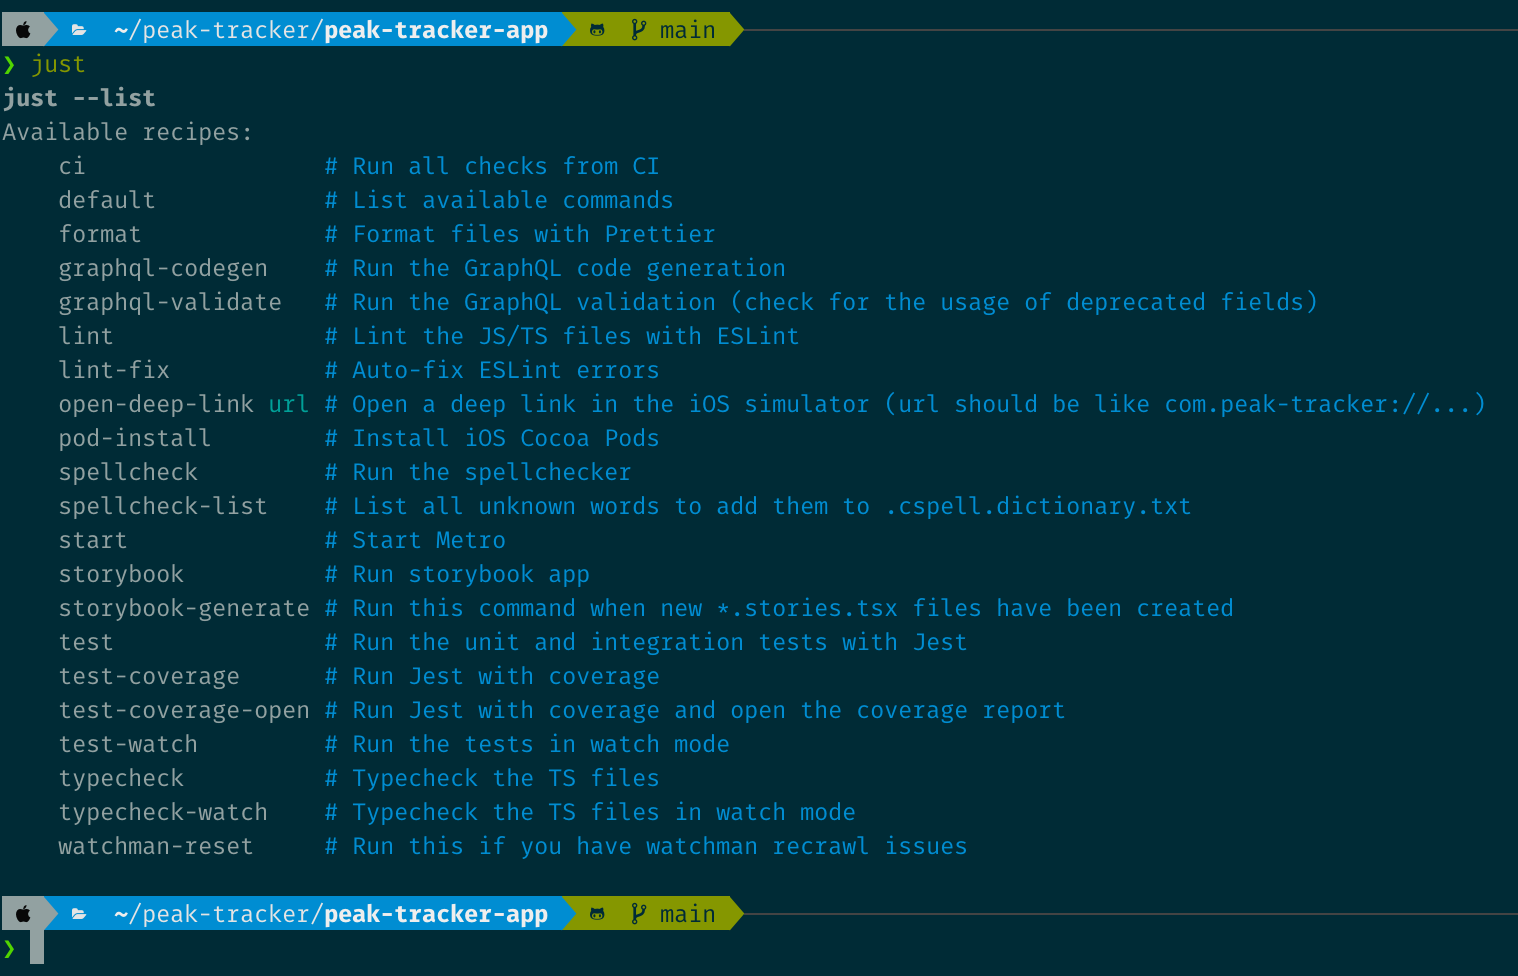
Task: Click the bold peak-tracker-app directory in the first prompt
Action: pyautogui.click(x=436, y=30)
